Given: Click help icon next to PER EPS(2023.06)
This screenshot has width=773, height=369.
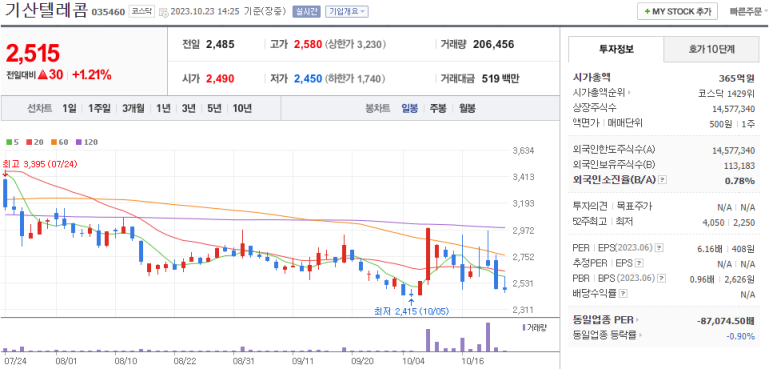Looking at the screenshot, I should point(659,247).
